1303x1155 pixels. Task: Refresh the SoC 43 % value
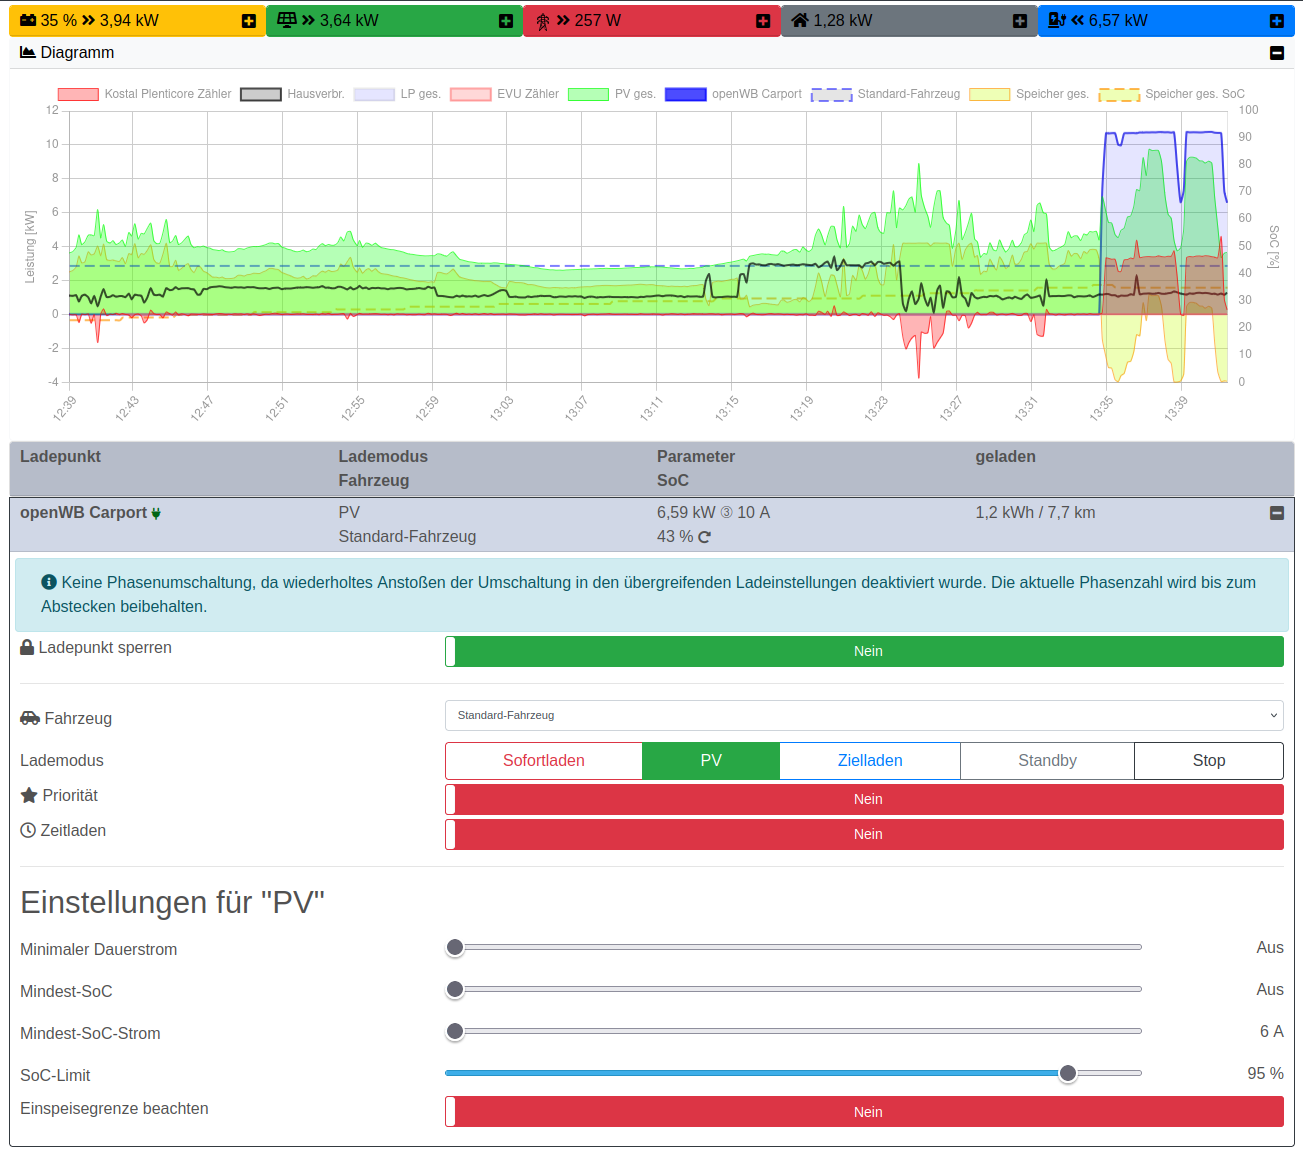click(x=704, y=537)
